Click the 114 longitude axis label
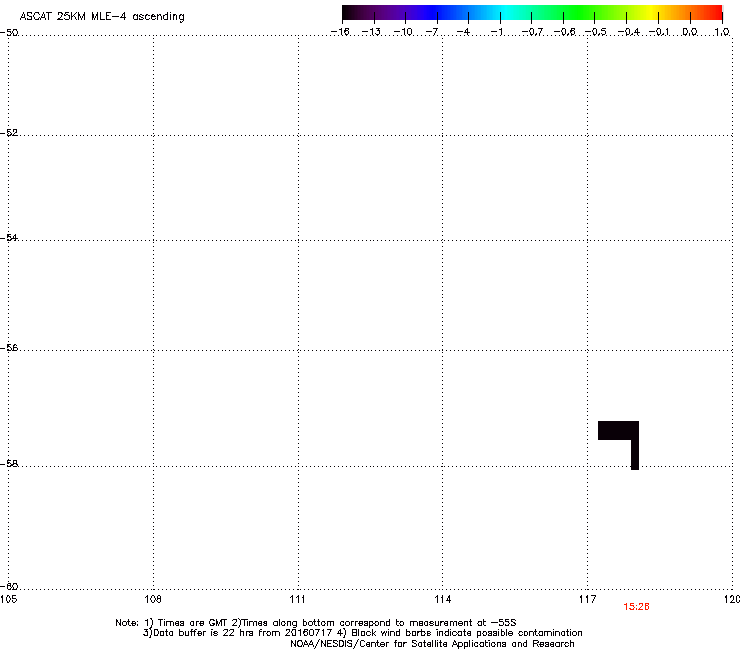 442,599
